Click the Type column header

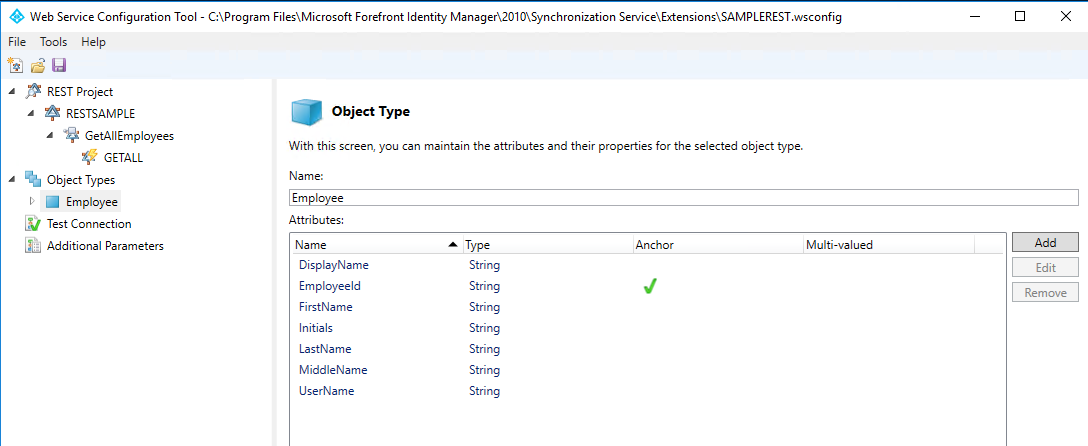point(547,244)
